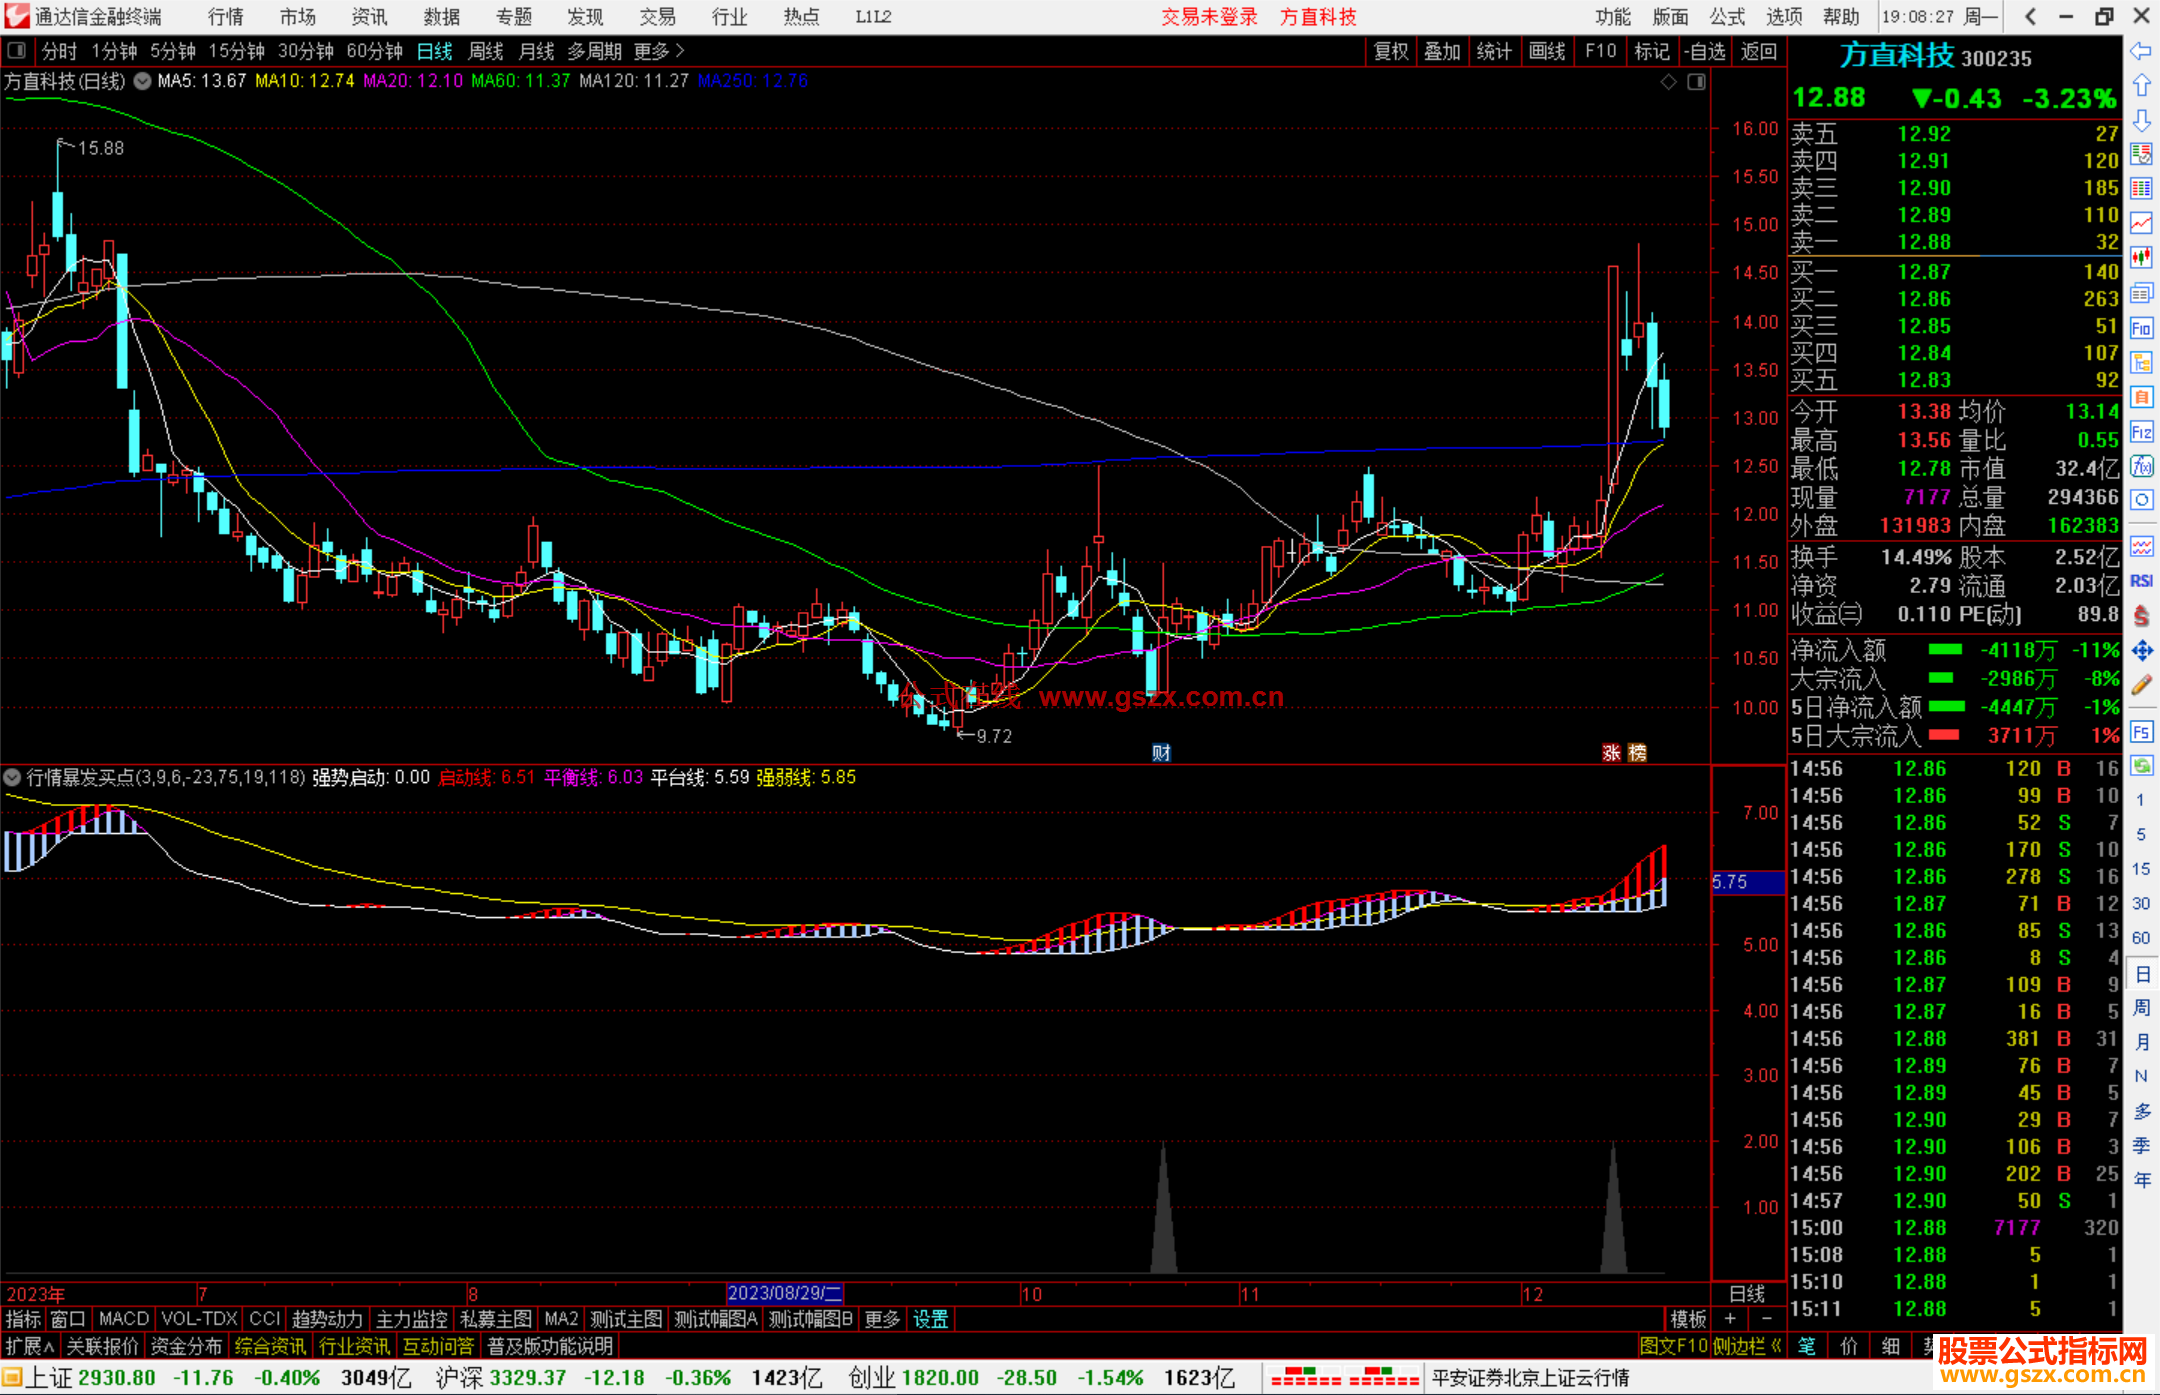Click the F12 sidebar icon
This screenshot has height=1395, width=2160.
point(2141,432)
